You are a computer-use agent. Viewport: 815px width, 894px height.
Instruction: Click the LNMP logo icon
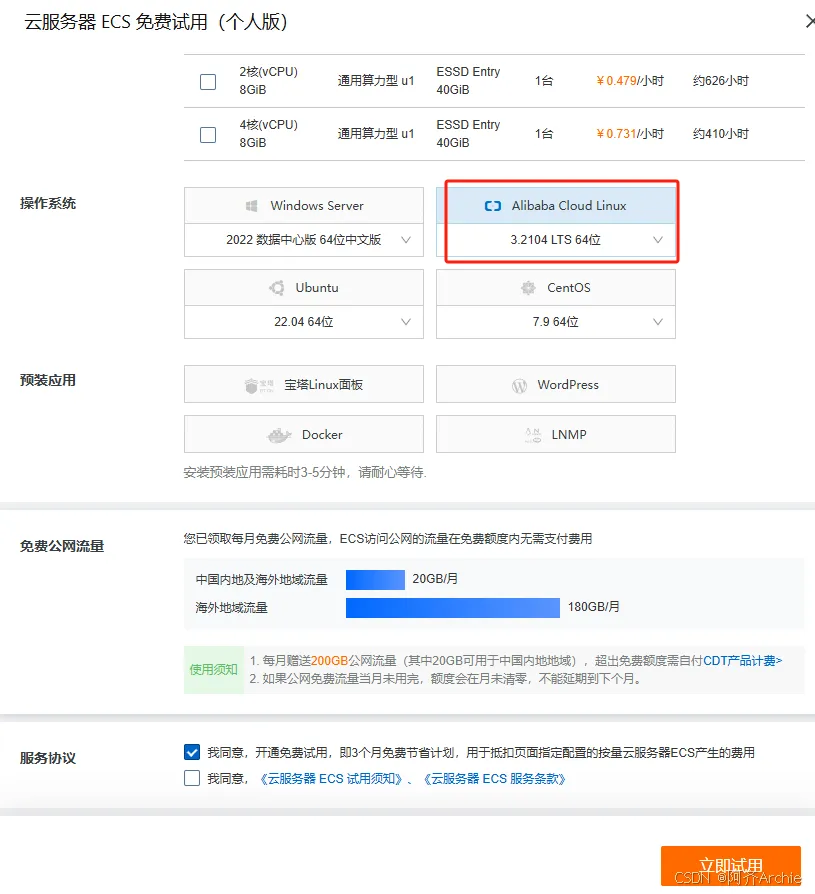click(533, 436)
